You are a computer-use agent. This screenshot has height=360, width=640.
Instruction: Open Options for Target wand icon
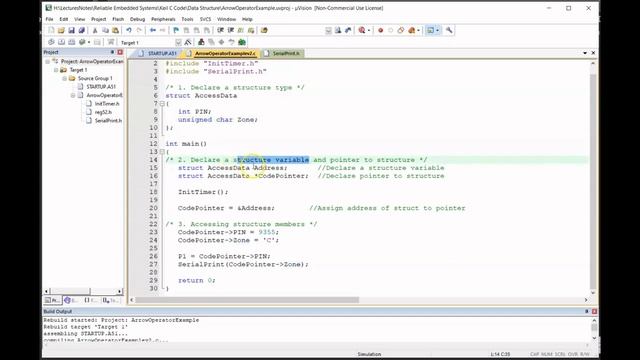[188, 42]
